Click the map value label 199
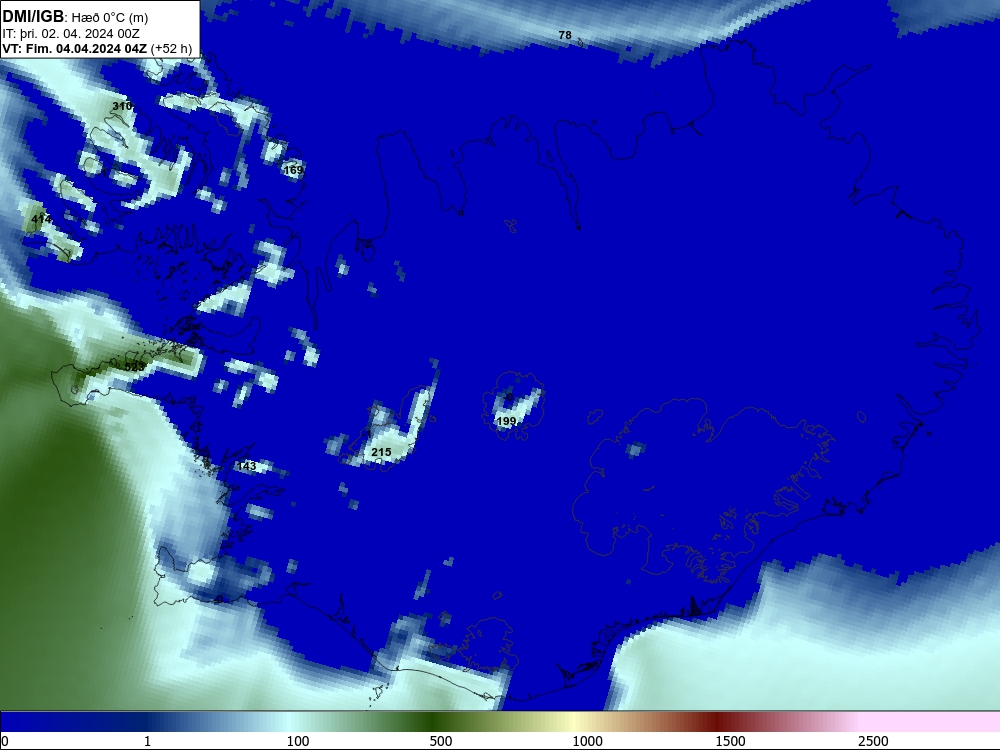 506,421
